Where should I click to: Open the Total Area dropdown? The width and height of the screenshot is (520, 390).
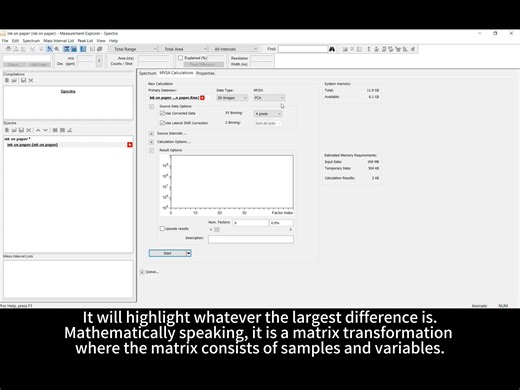[x=183, y=49]
